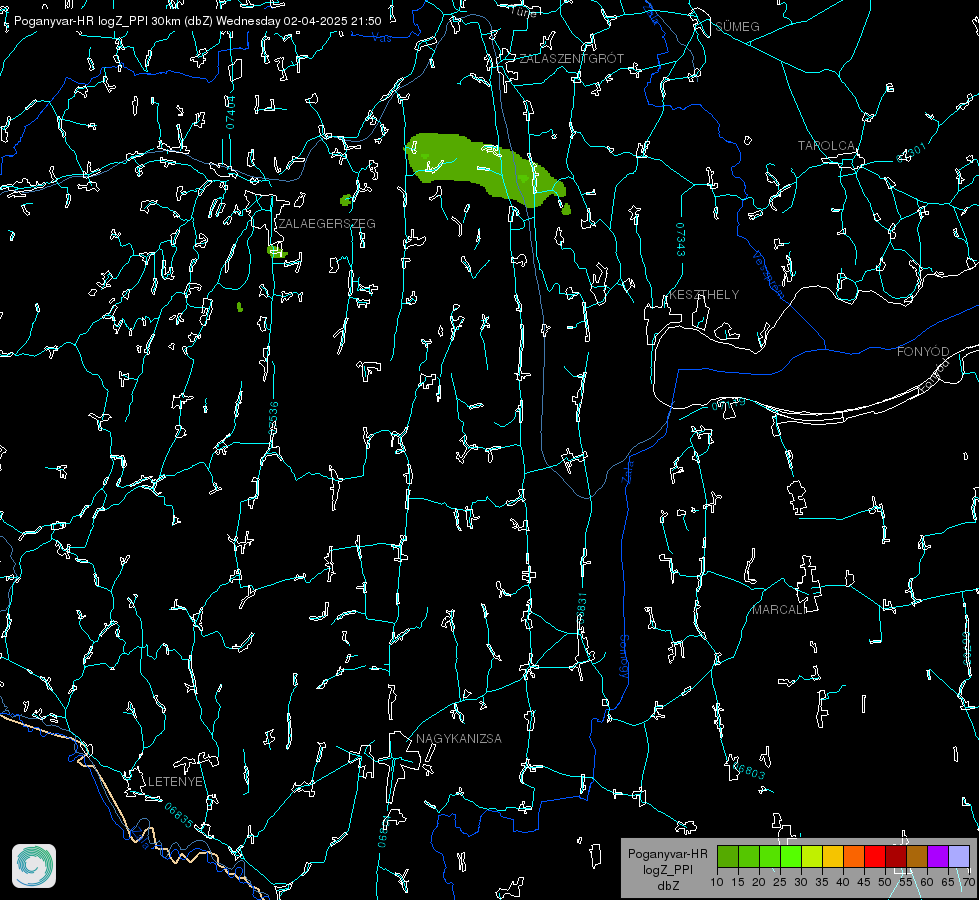This screenshot has height=900, width=979.
Task: Pick the bright red 45-50 dBZ swatch
Action: pos(875,856)
